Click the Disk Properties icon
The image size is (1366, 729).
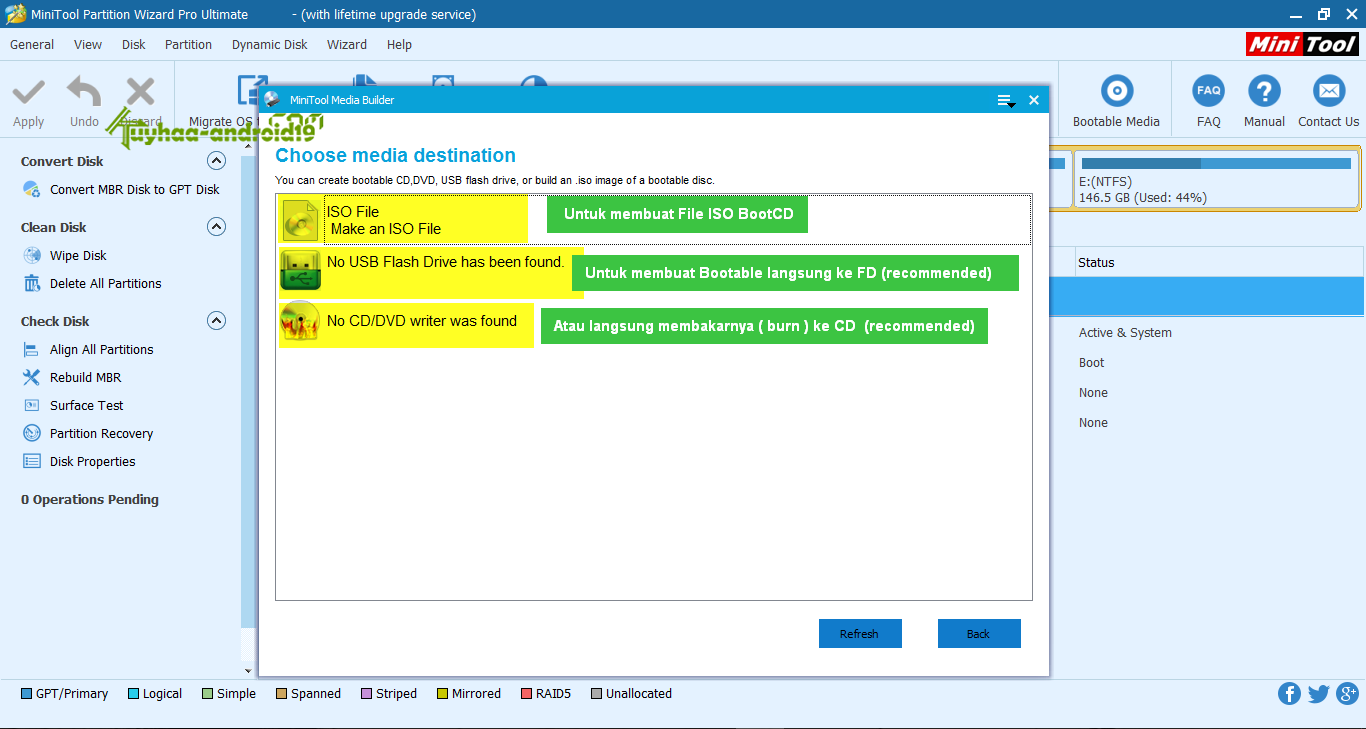pos(32,461)
